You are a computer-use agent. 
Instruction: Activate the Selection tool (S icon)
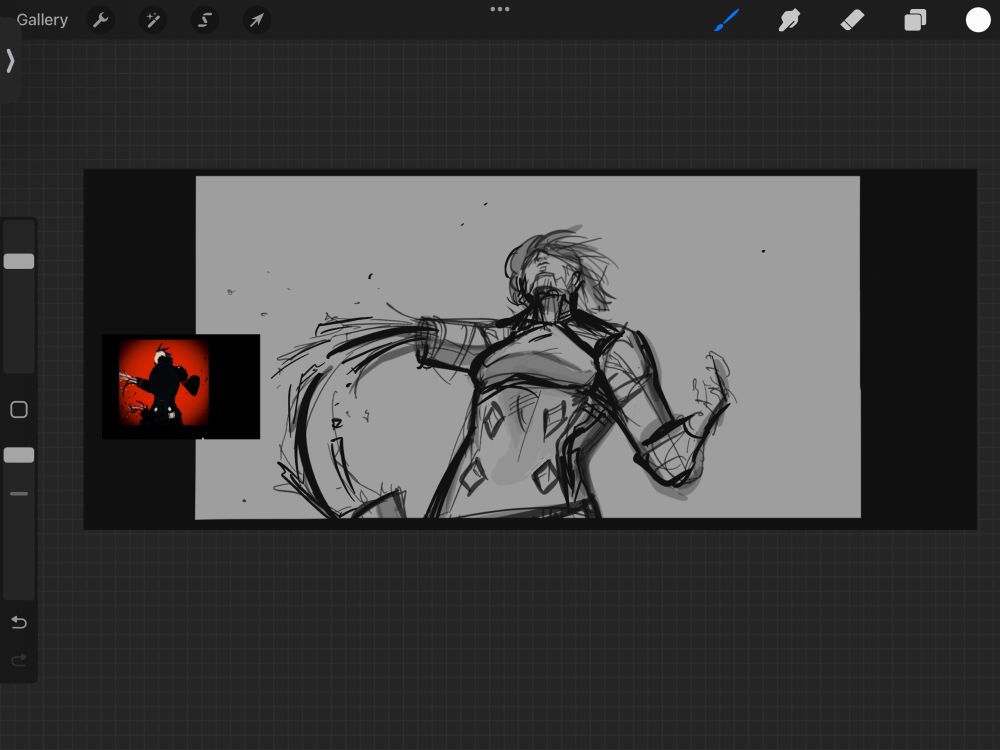click(205, 20)
